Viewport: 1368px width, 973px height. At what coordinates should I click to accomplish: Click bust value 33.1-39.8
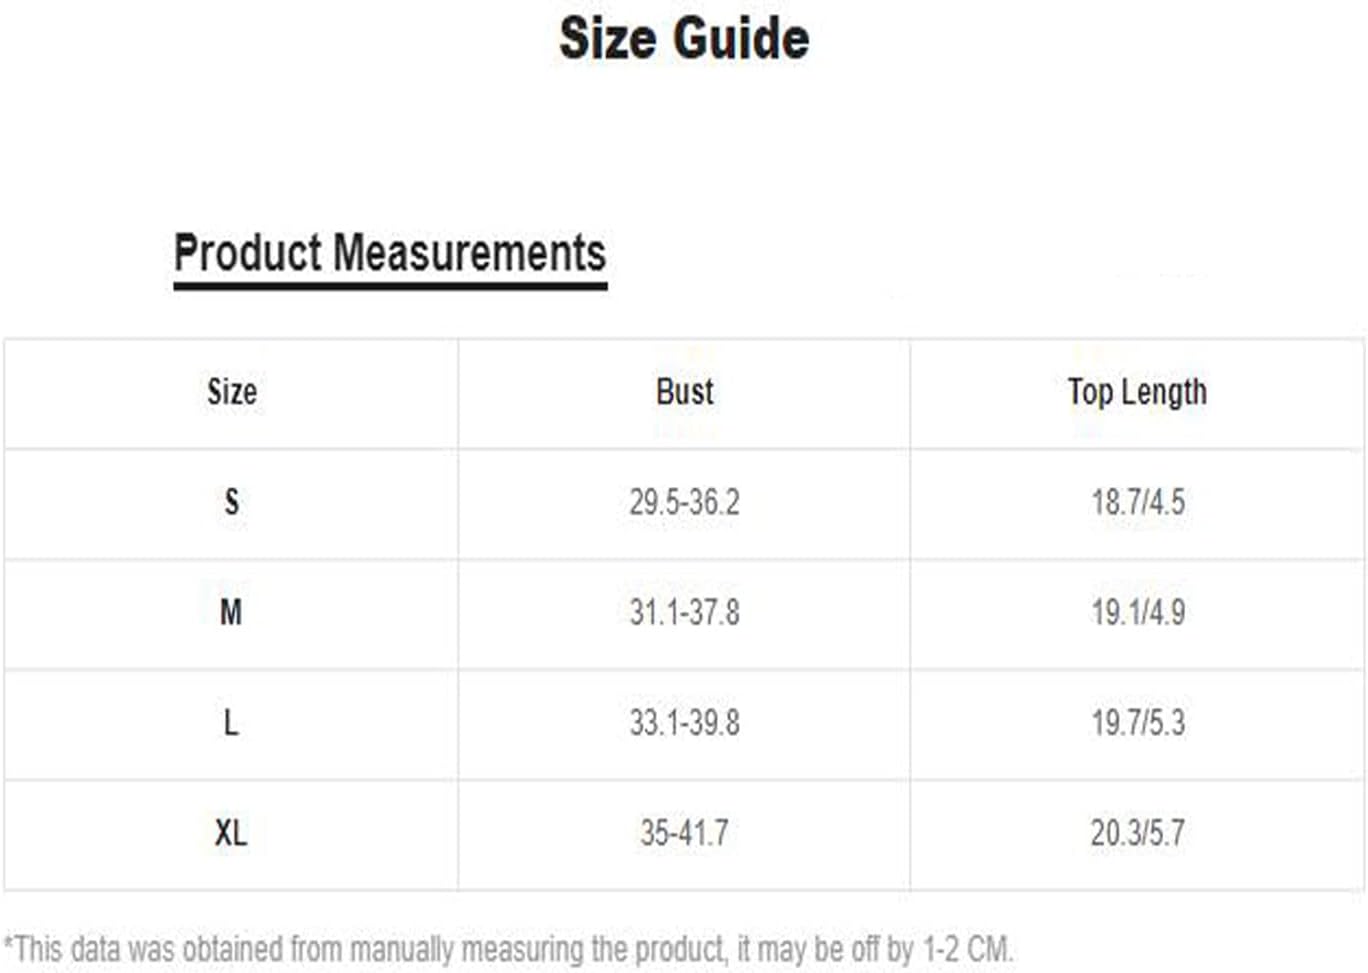(x=685, y=722)
